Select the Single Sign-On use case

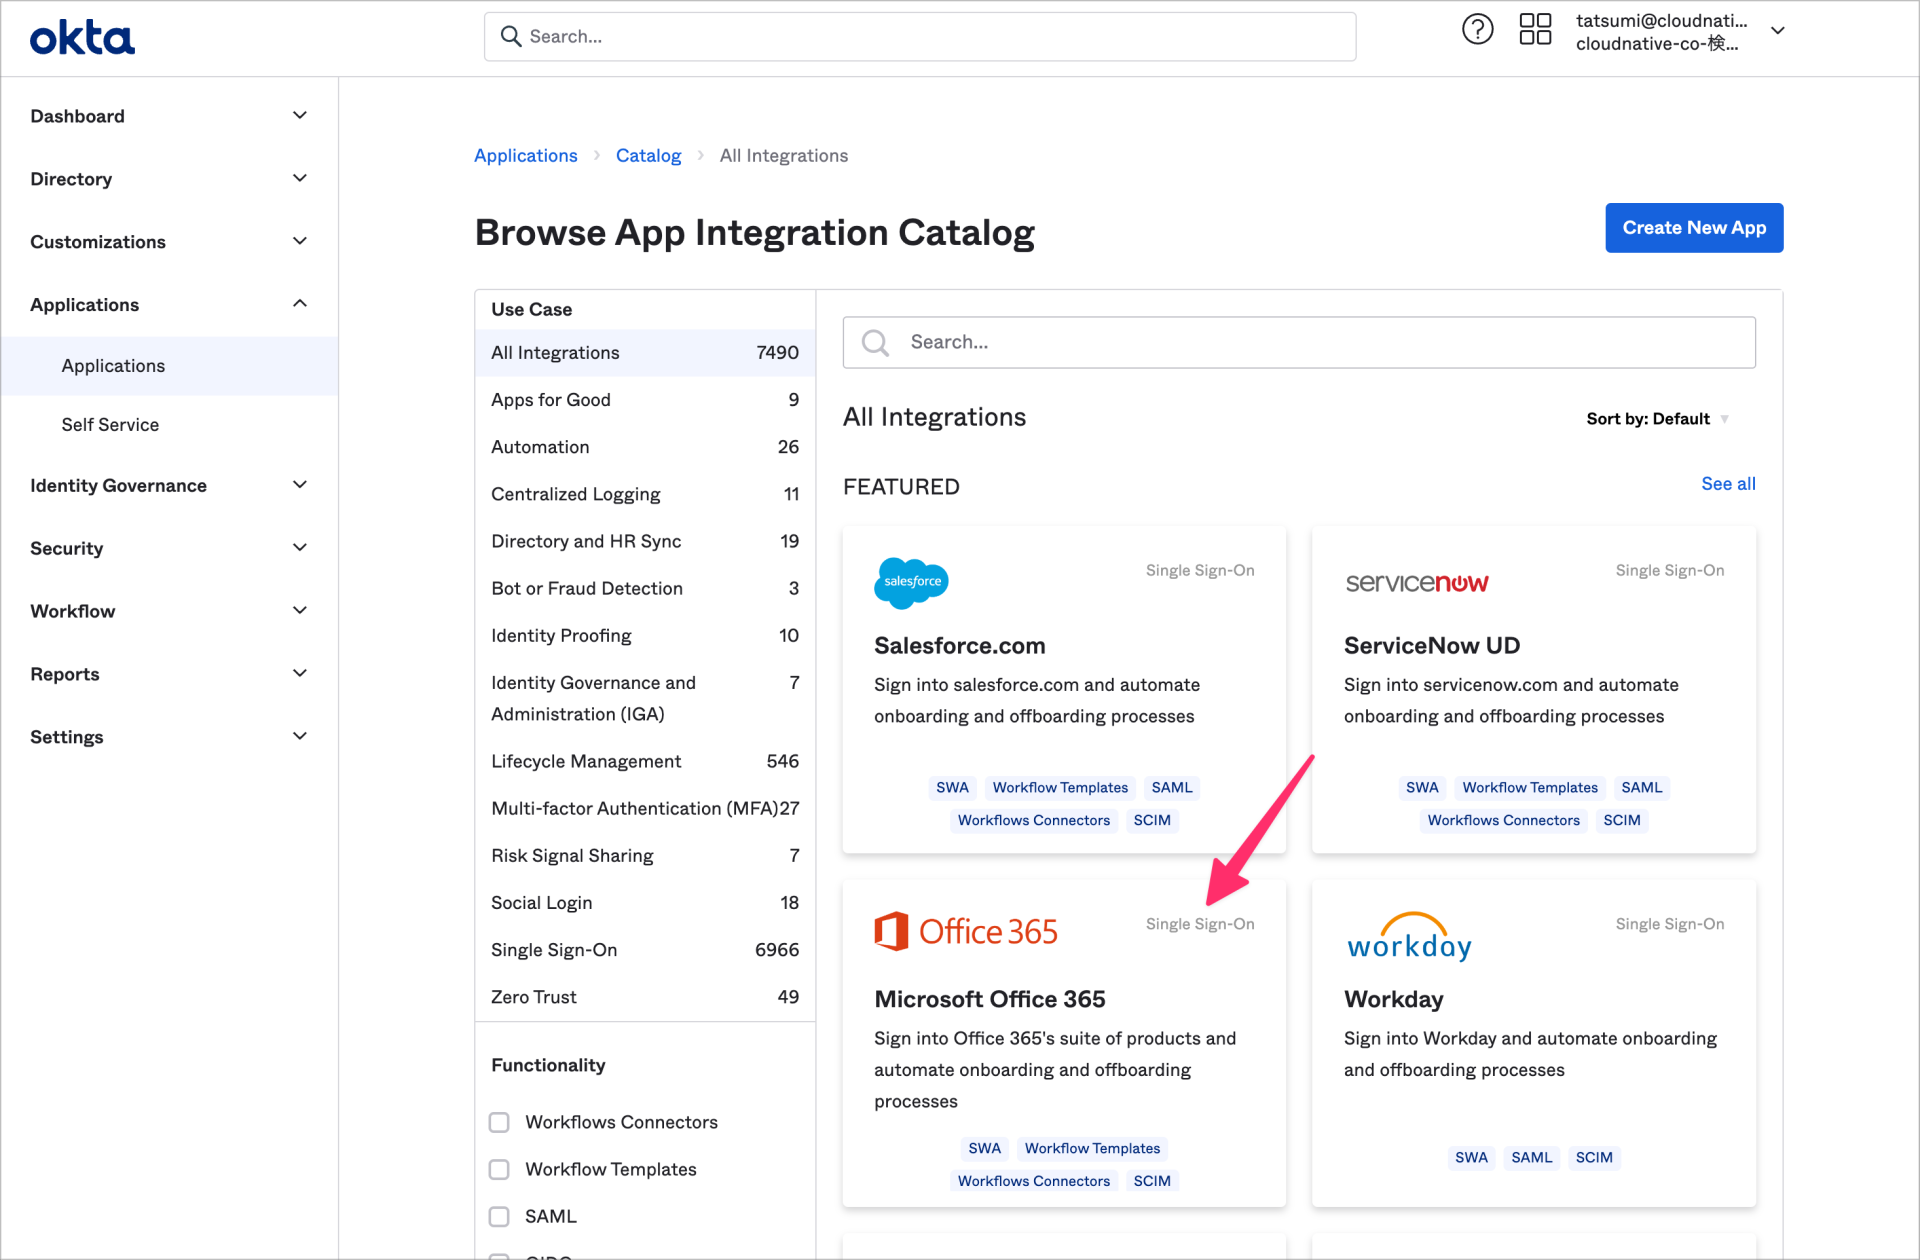(x=554, y=949)
